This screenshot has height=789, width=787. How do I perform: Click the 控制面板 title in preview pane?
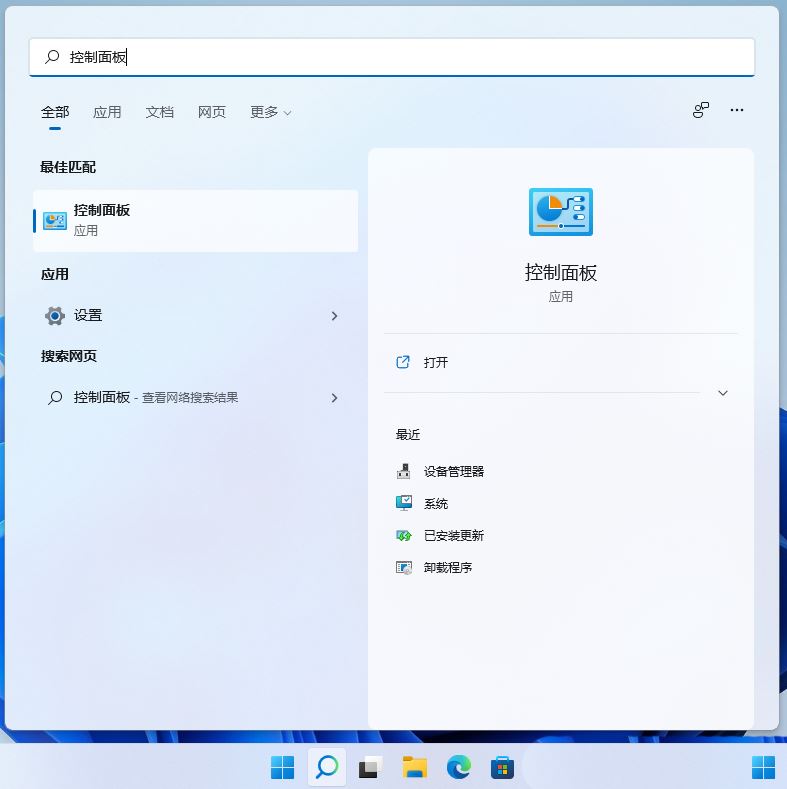tap(561, 273)
